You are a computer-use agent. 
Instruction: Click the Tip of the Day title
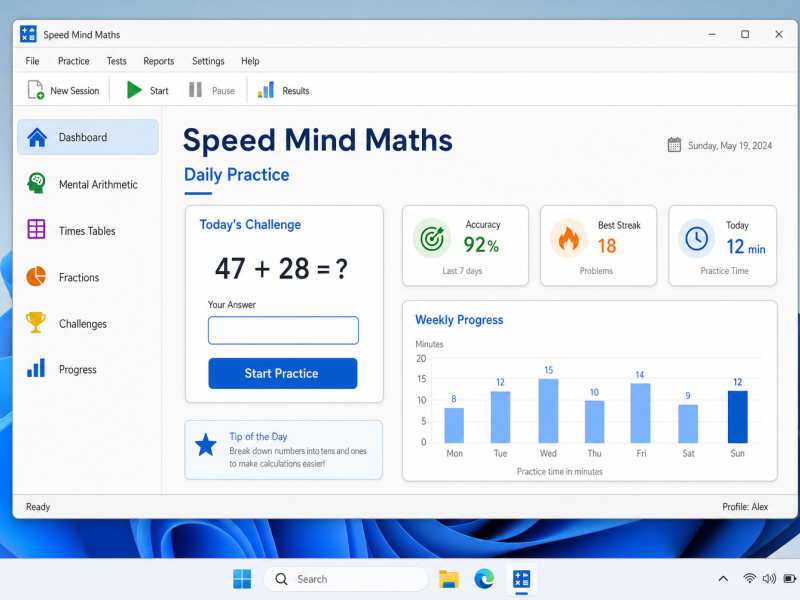[x=258, y=437]
